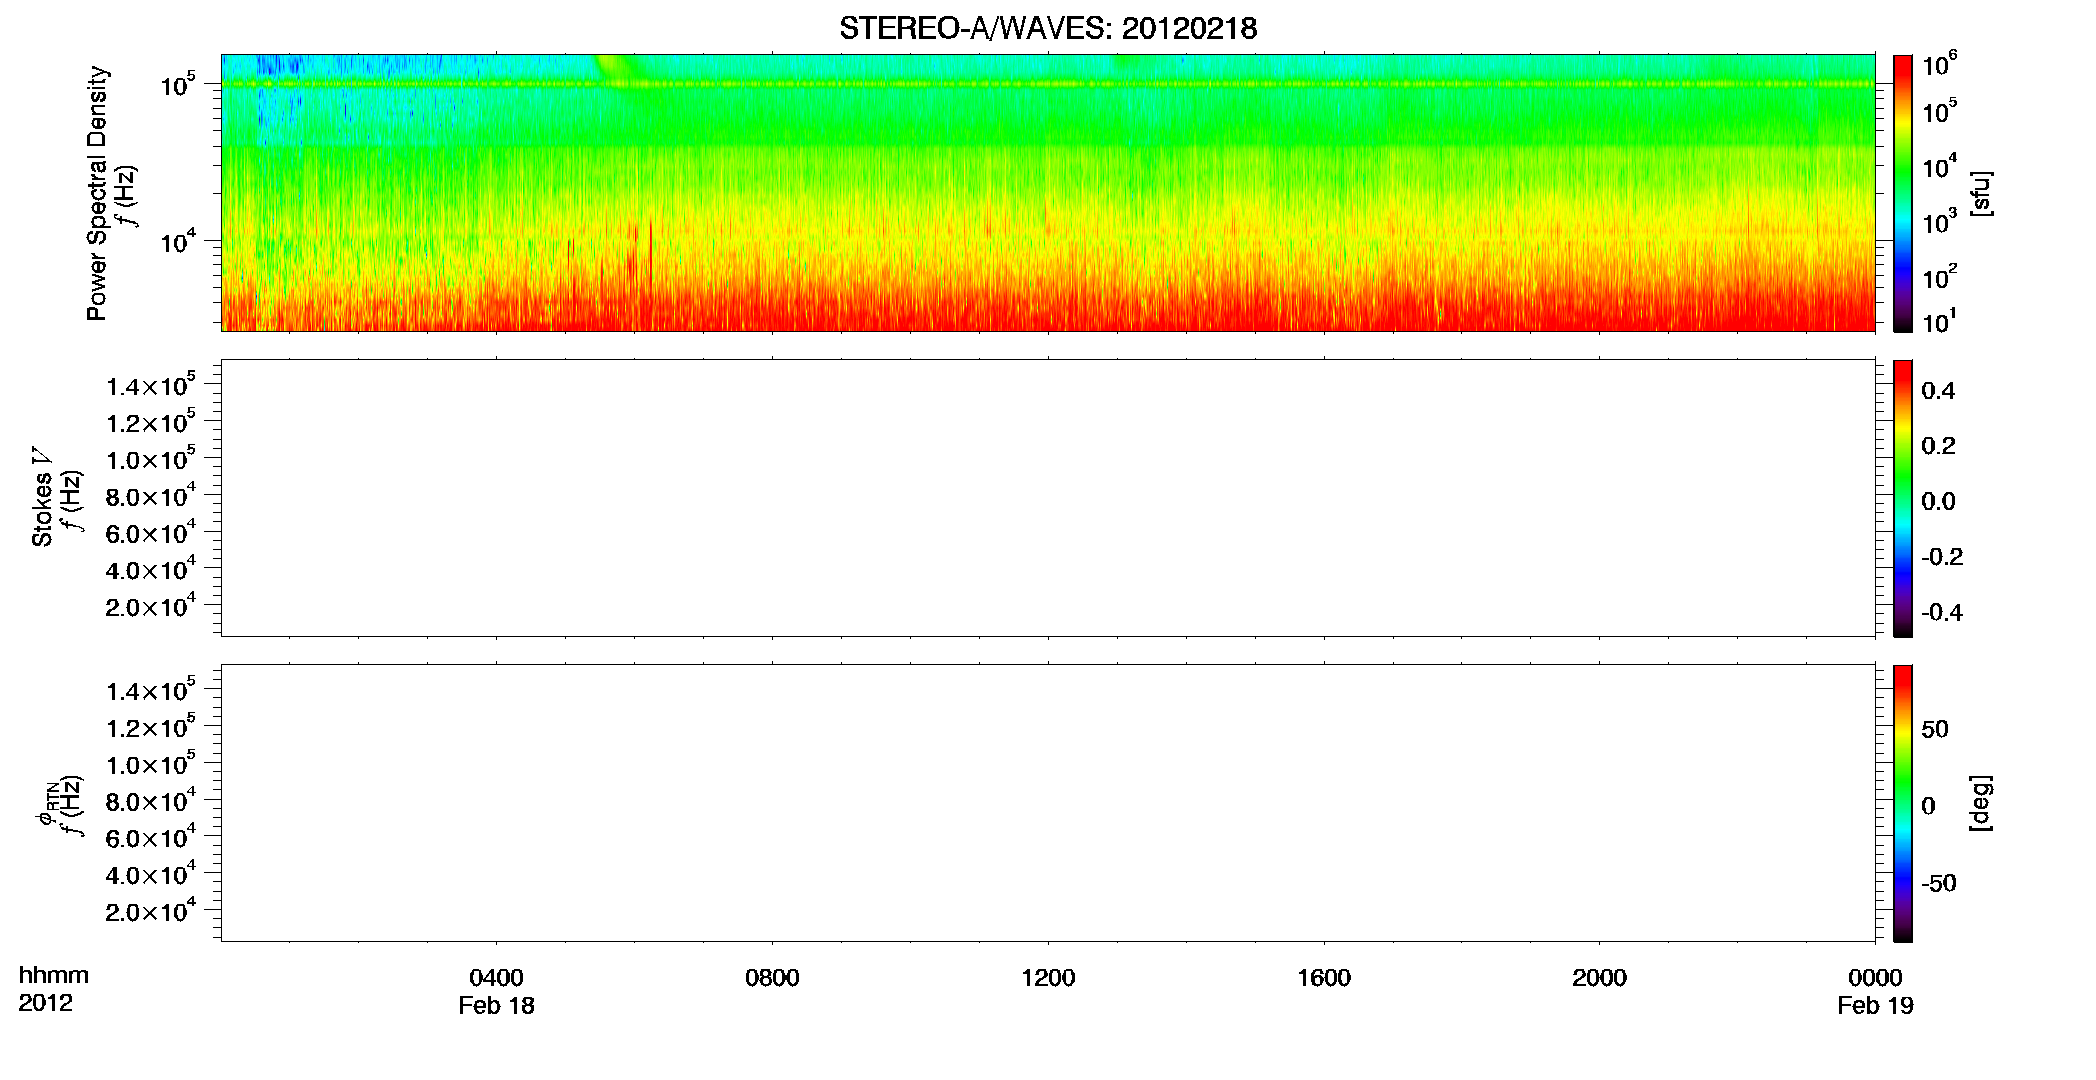Click the Feb 18 date label
This screenshot has width=2096, height=1080.
(496, 1006)
